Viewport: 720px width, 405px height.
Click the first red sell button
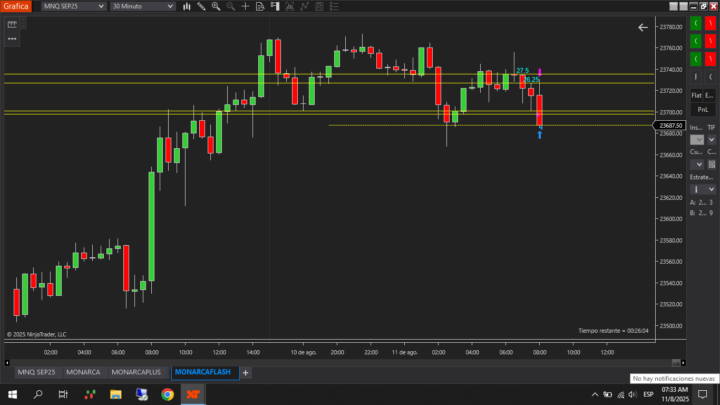pos(710,23)
